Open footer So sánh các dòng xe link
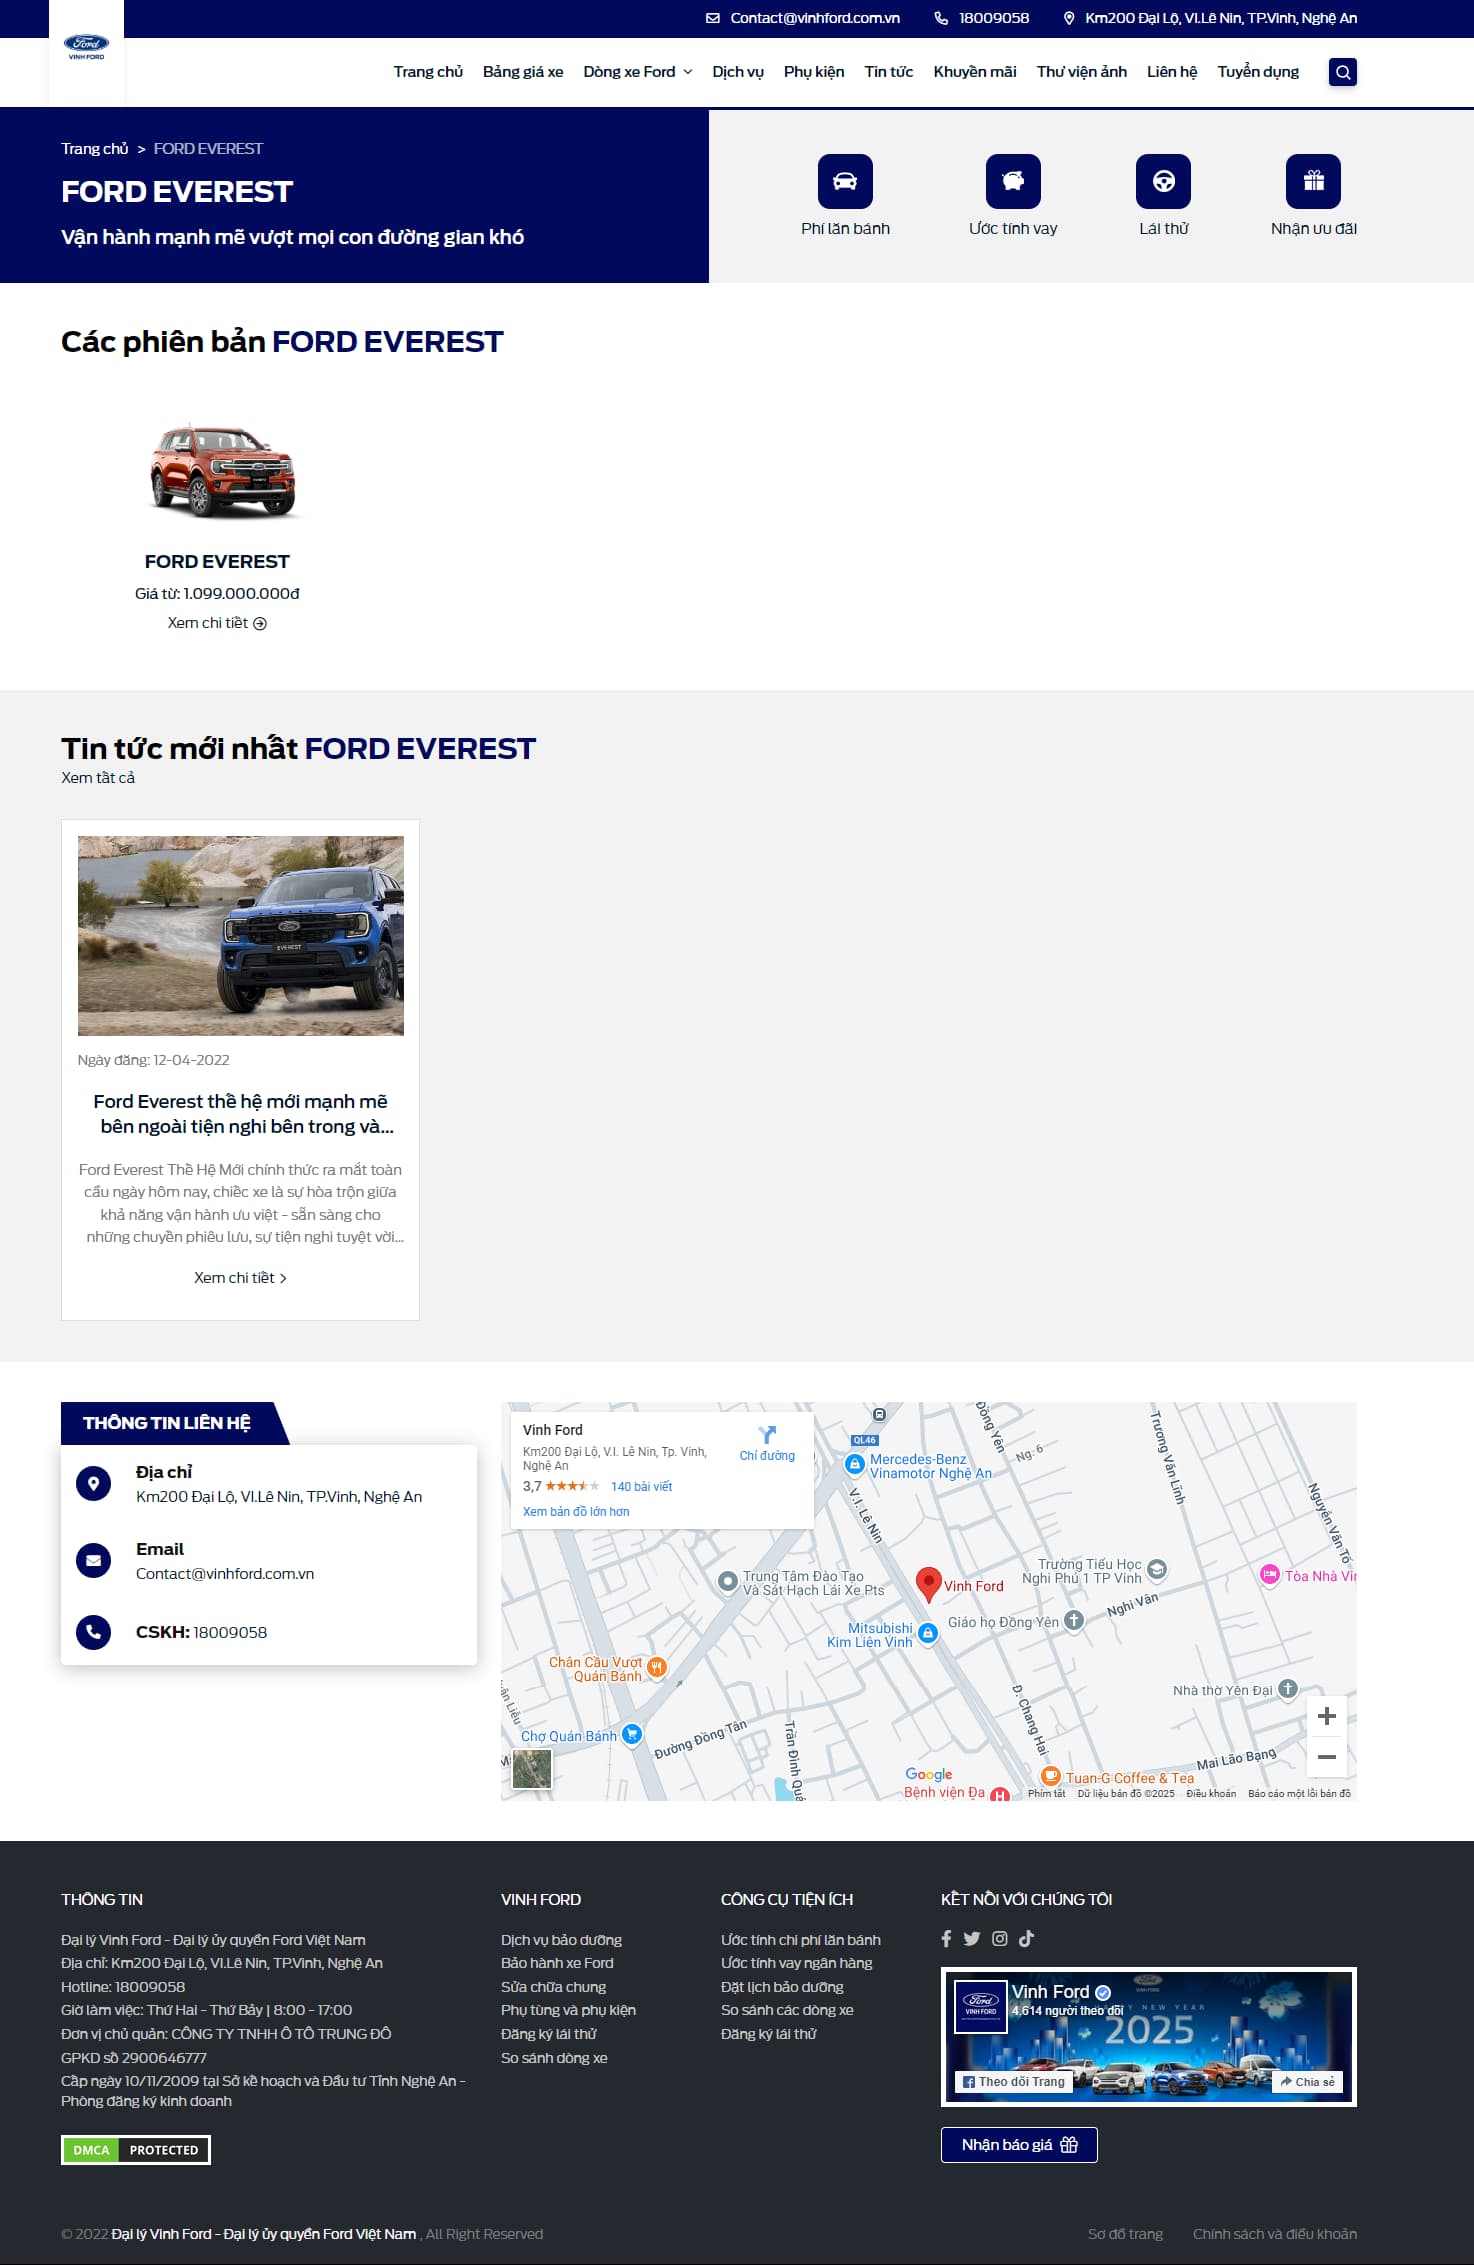The width and height of the screenshot is (1474, 2265). pos(787,2010)
